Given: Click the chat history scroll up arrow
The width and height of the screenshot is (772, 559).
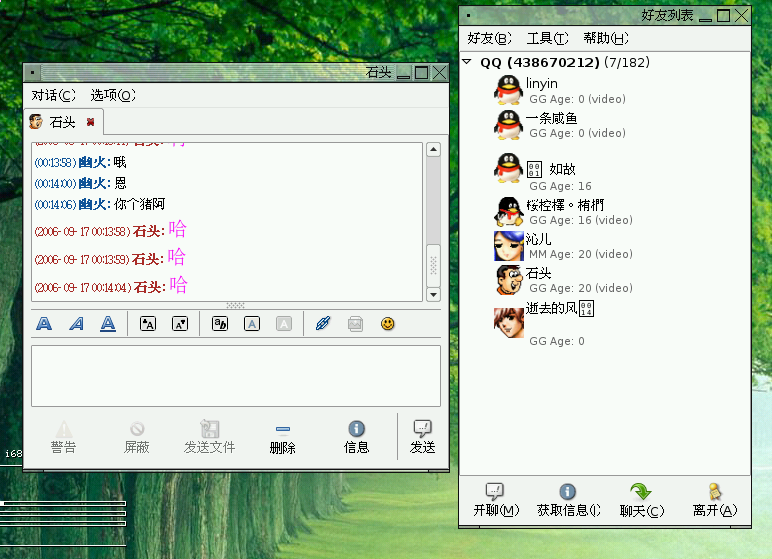Looking at the screenshot, I should [x=433, y=149].
